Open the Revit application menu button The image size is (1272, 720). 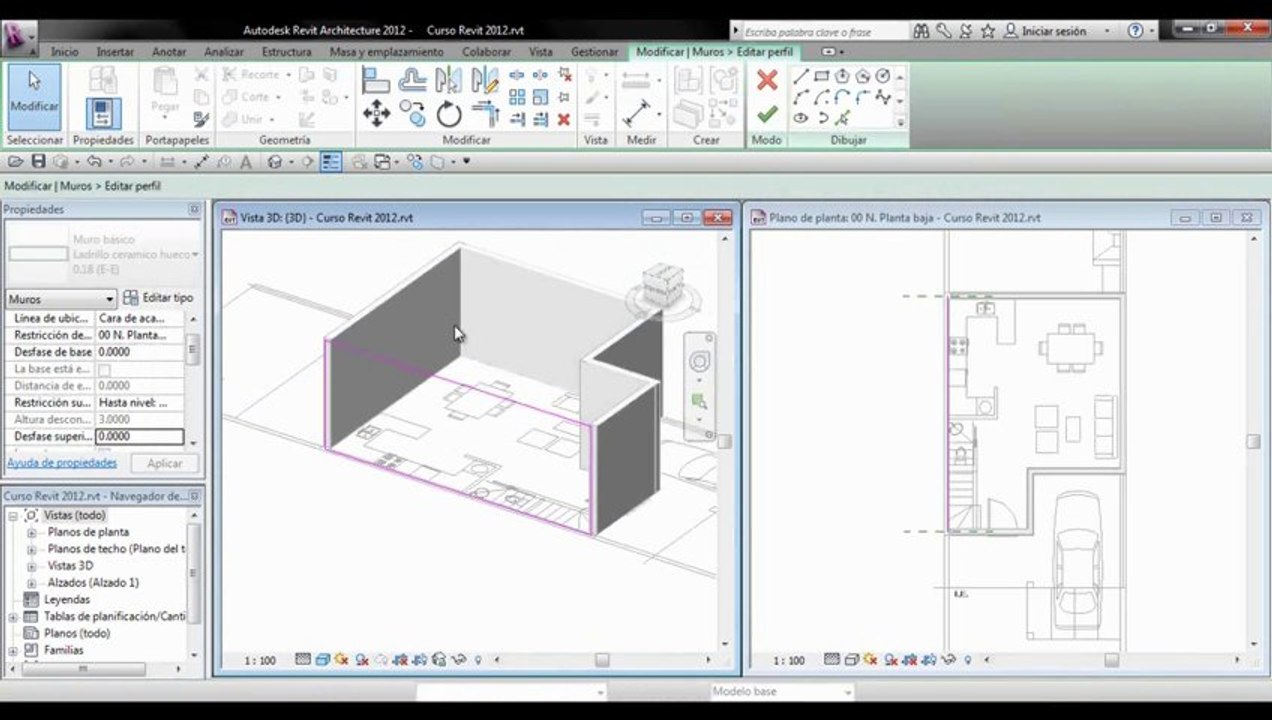coord(17,38)
